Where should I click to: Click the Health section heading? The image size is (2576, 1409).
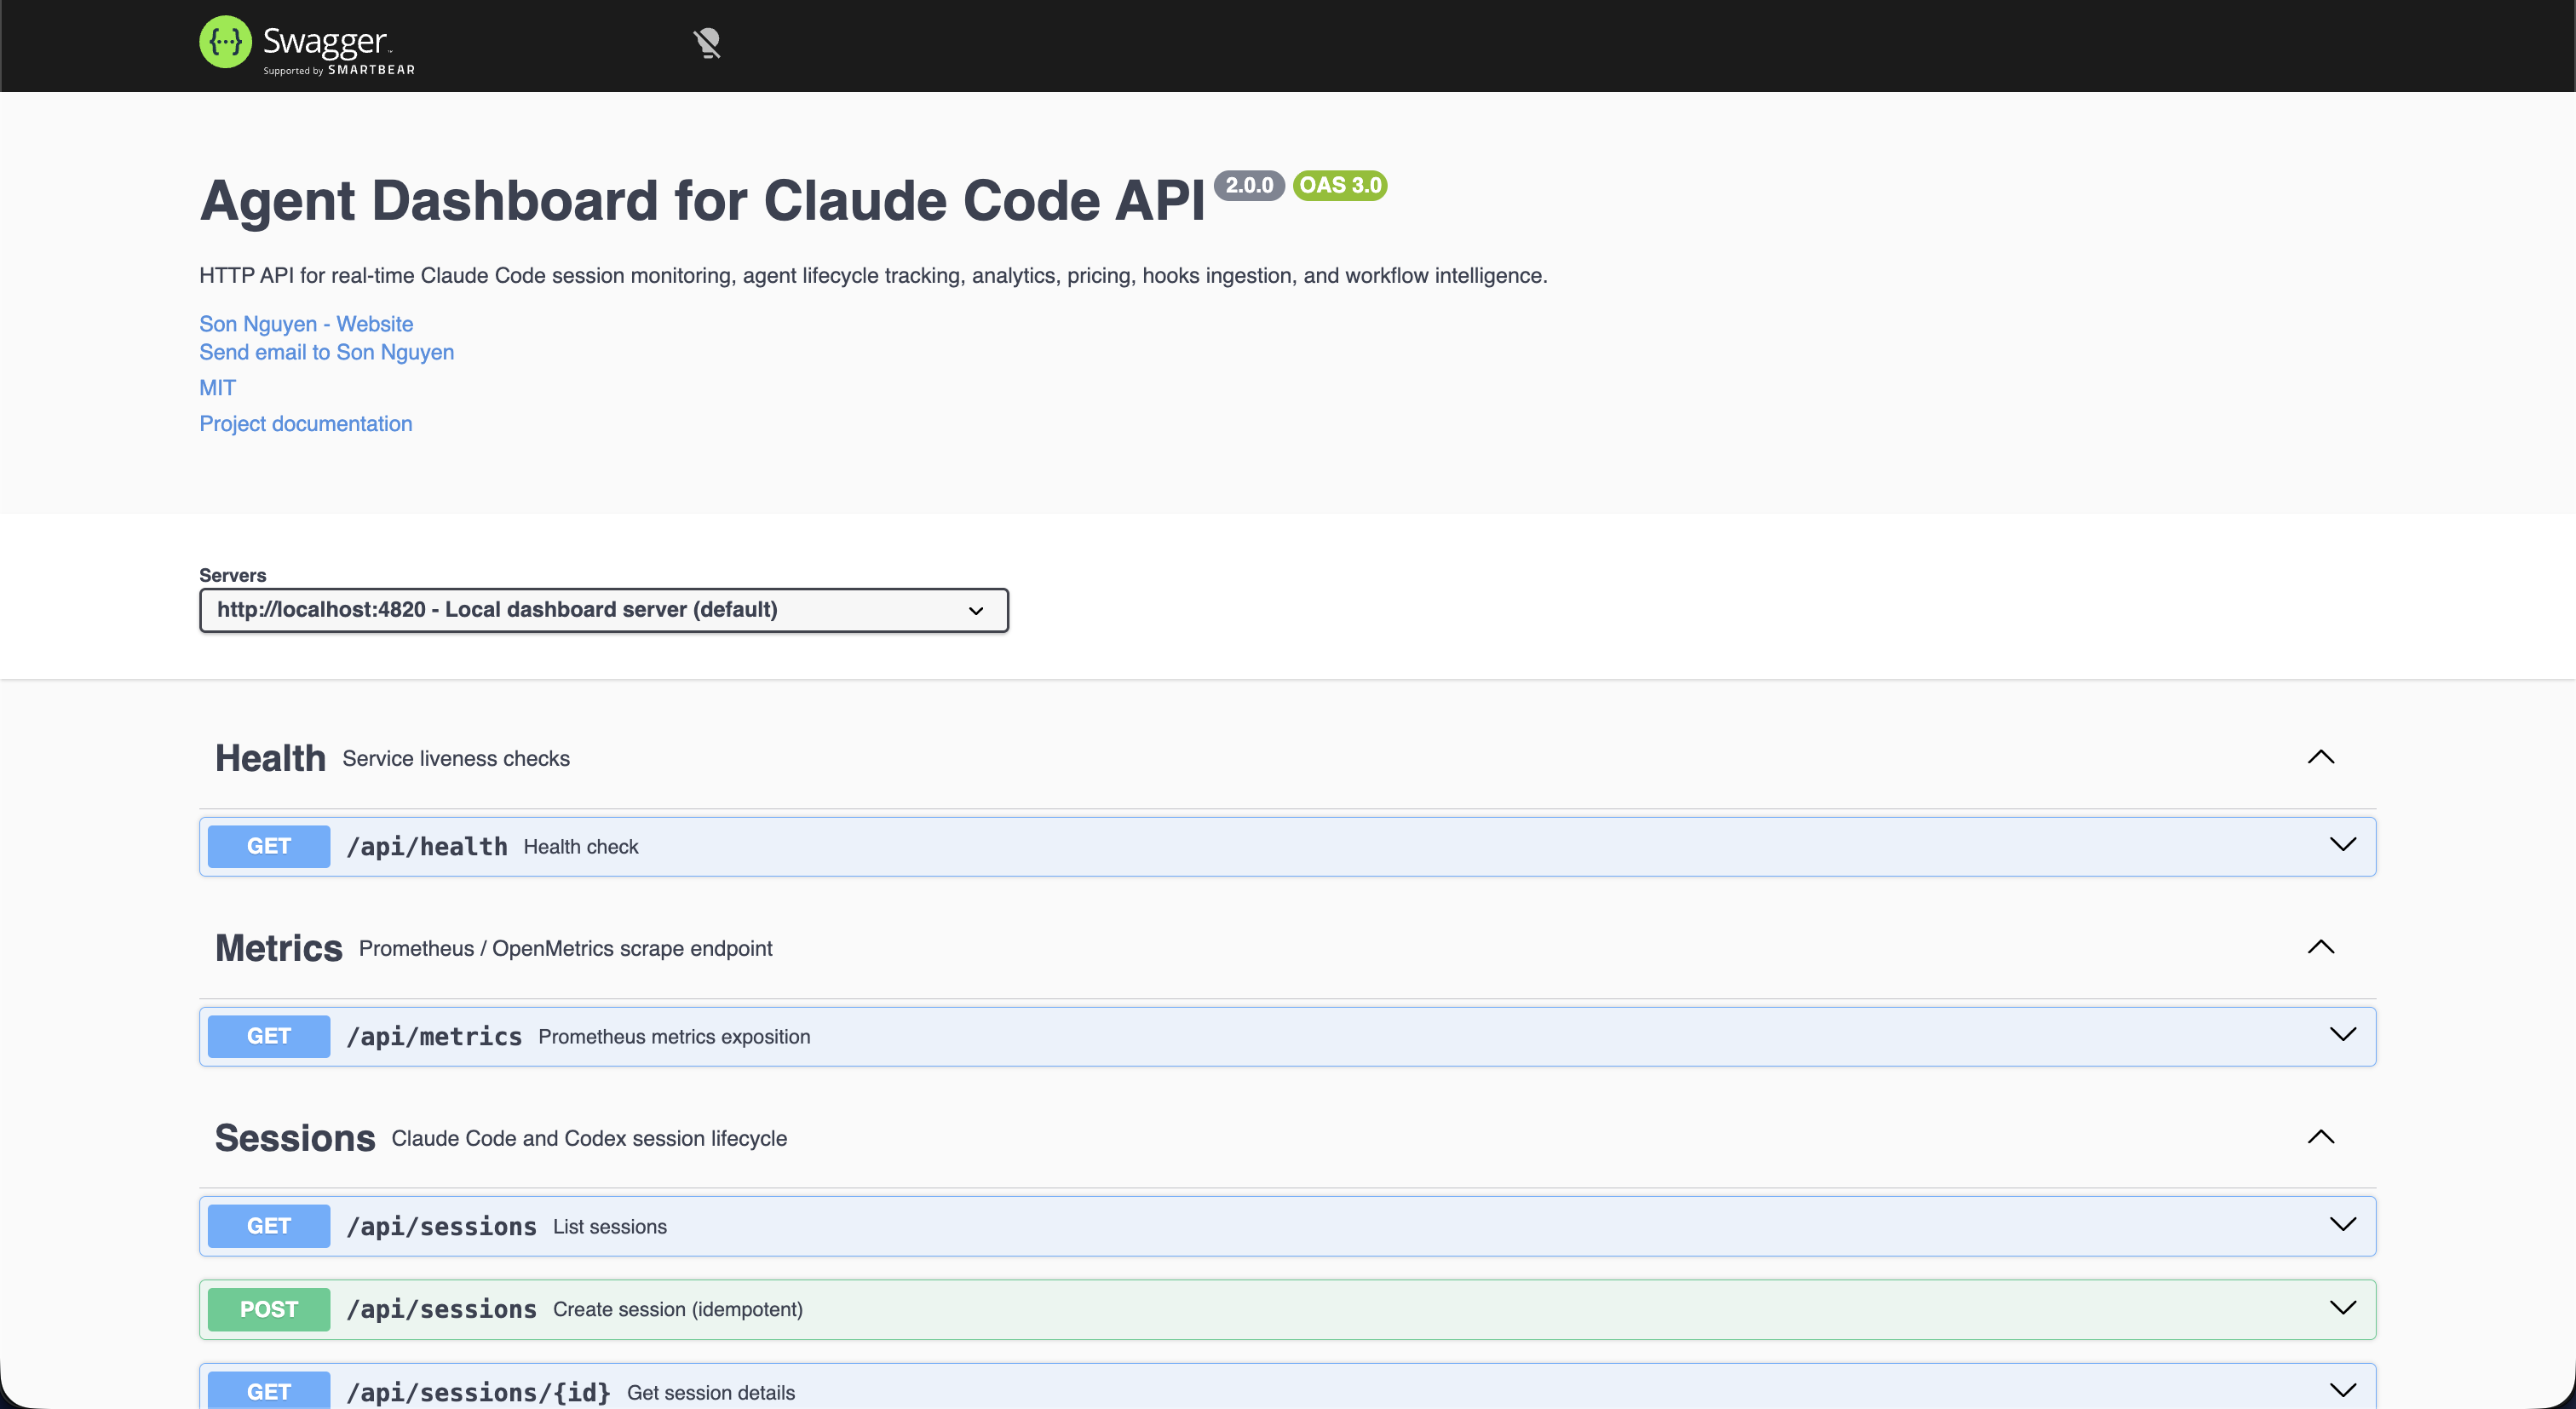[x=271, y=758]
